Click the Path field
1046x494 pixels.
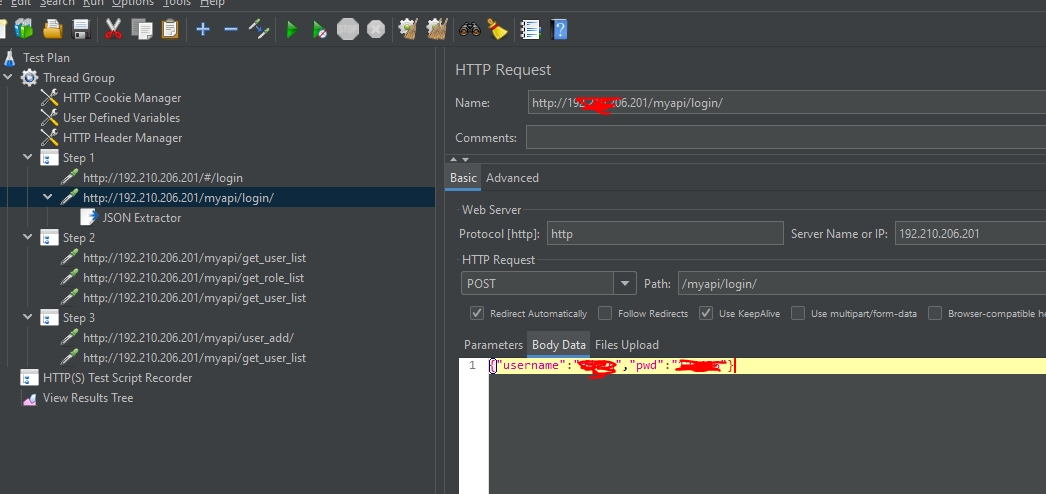[x=862, y=283]
